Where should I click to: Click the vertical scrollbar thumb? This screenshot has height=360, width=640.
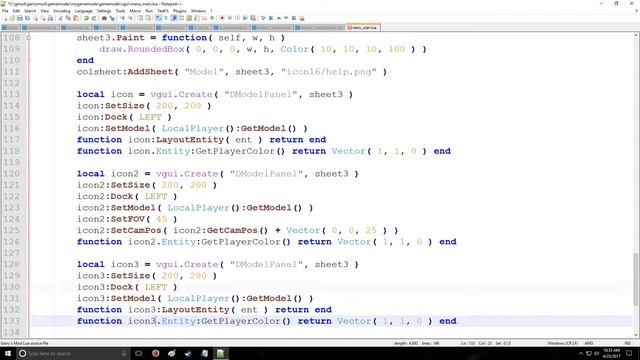636,279
